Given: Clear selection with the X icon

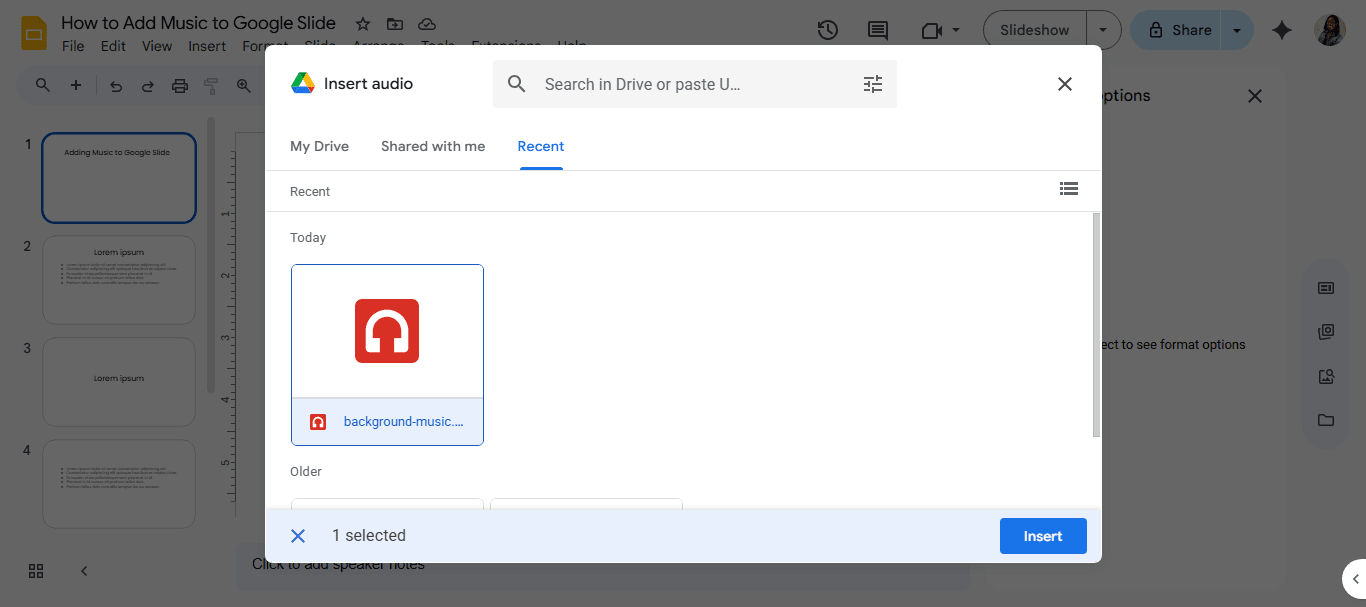Looking at the screenshot, I should click(298, 536).
